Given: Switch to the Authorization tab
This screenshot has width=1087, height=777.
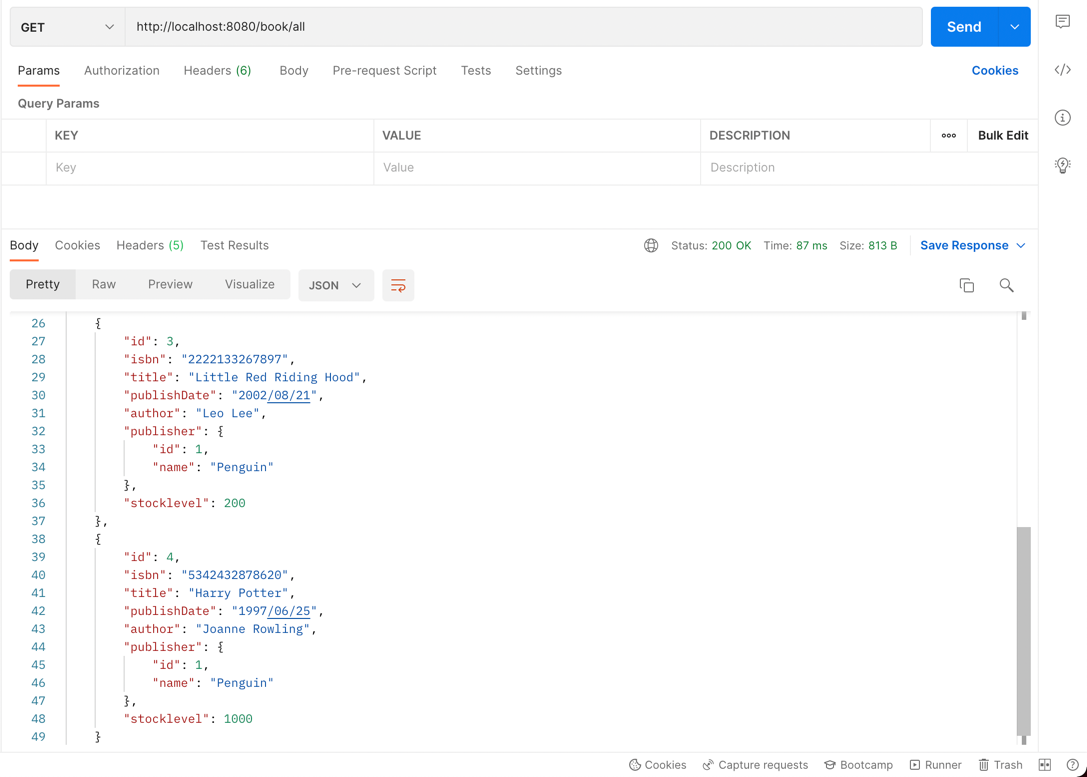Looking at the screenshot, I should [x=121, y=71].
